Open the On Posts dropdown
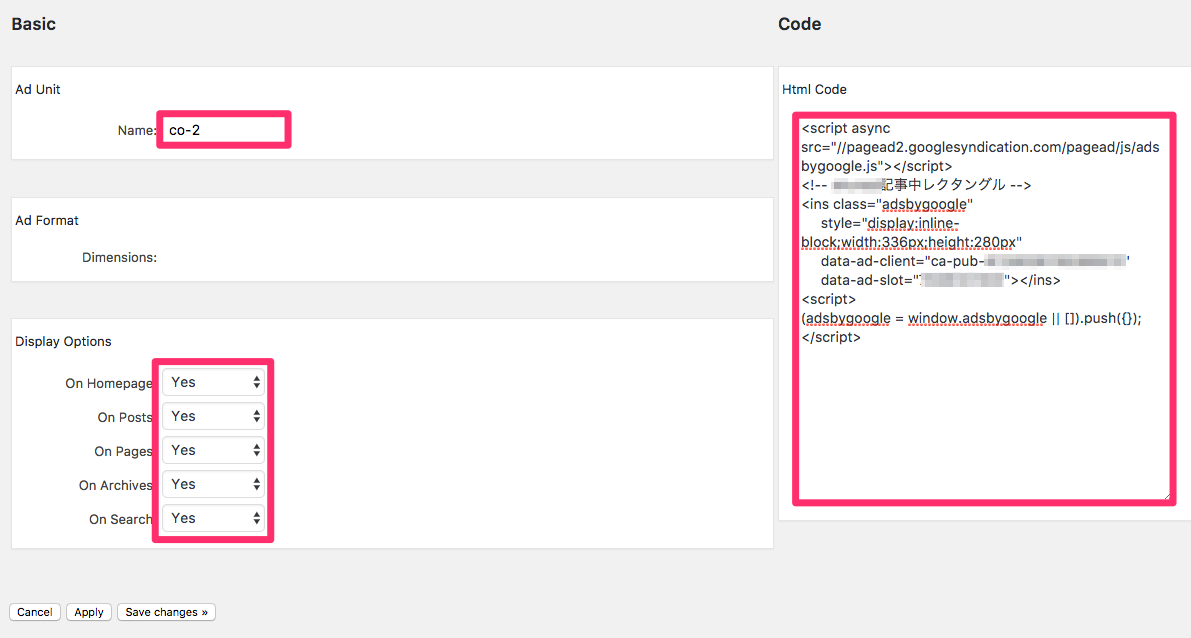The height and width of the screenshot is (638, 1191). coord(213,416)
